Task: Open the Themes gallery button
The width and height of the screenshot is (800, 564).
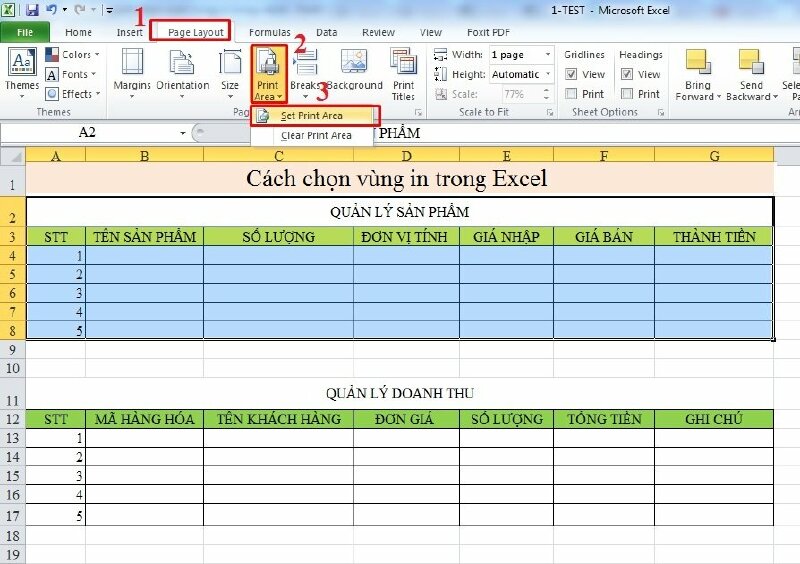Action: click(x=22, y=73)
